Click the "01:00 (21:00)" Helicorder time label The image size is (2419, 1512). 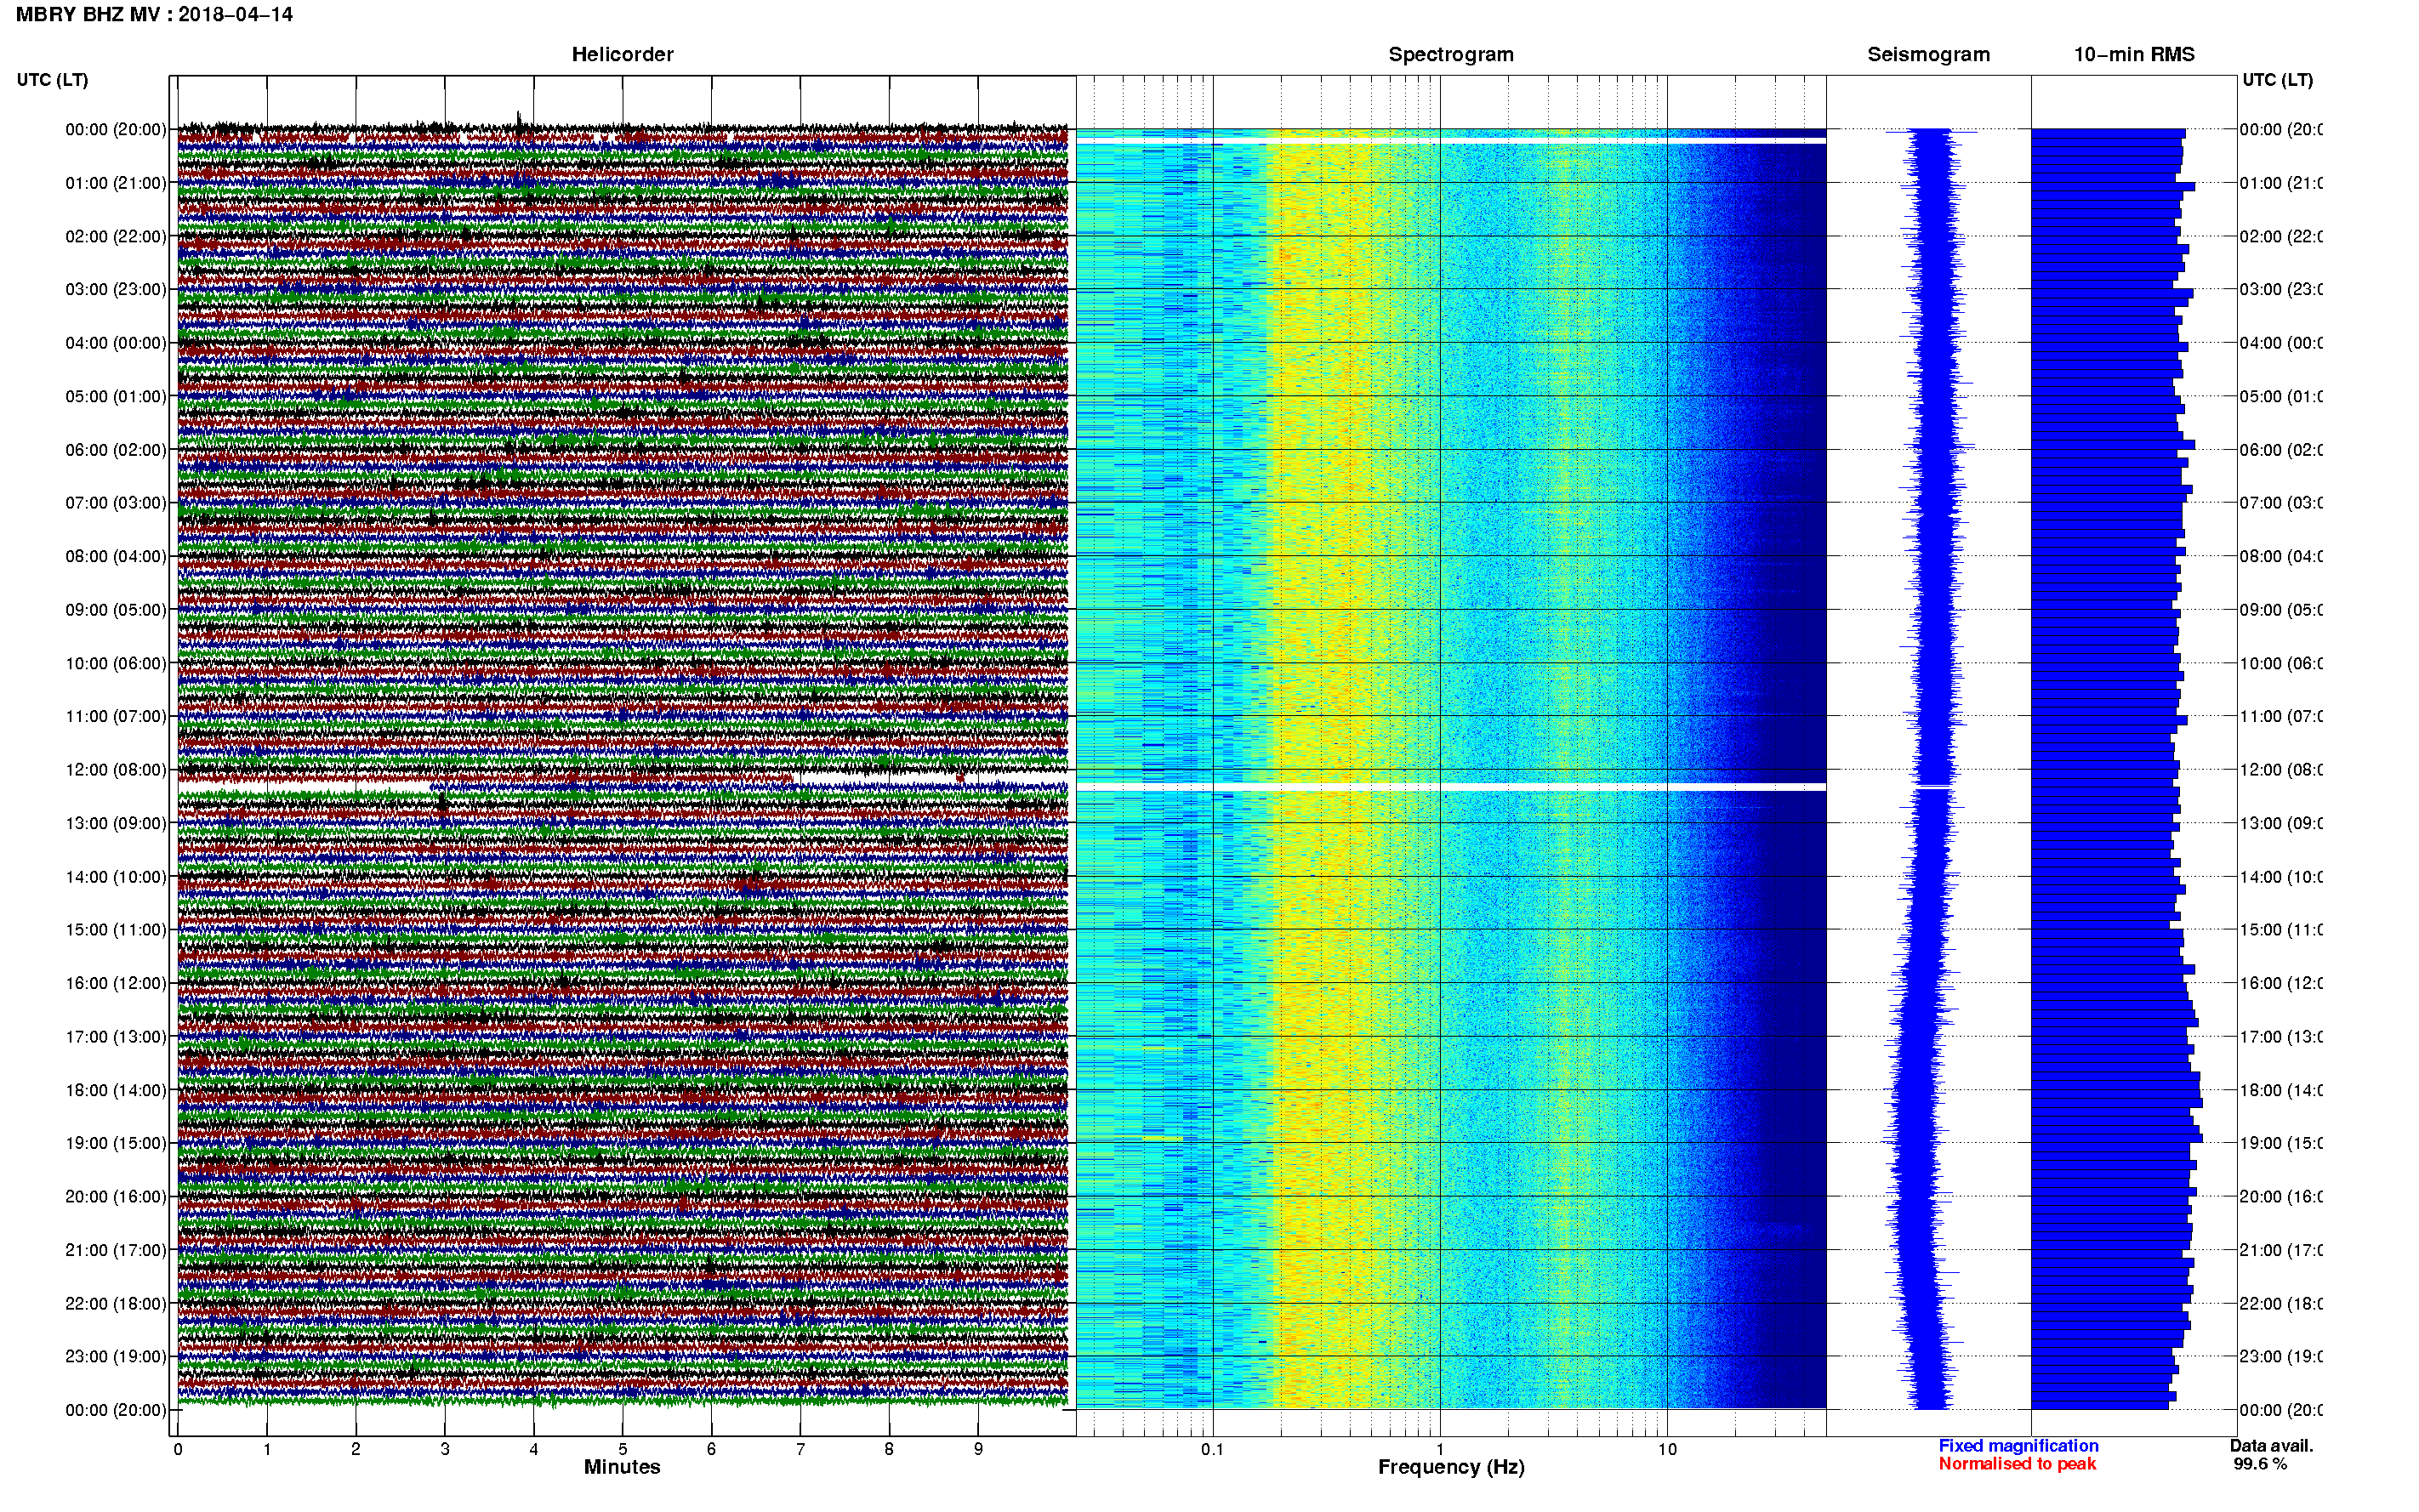click(x=116, y=183)
